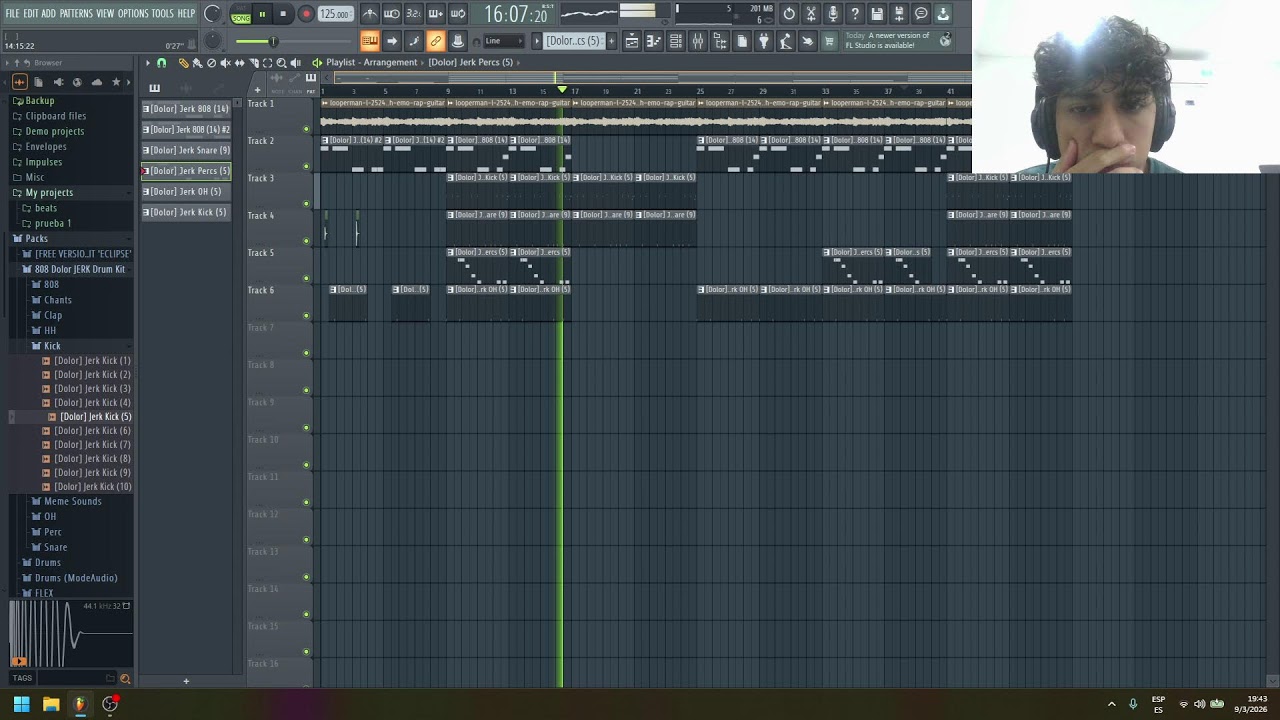
Task: Select the Paint brush tool in Playlist
Action: pos(197,63)
